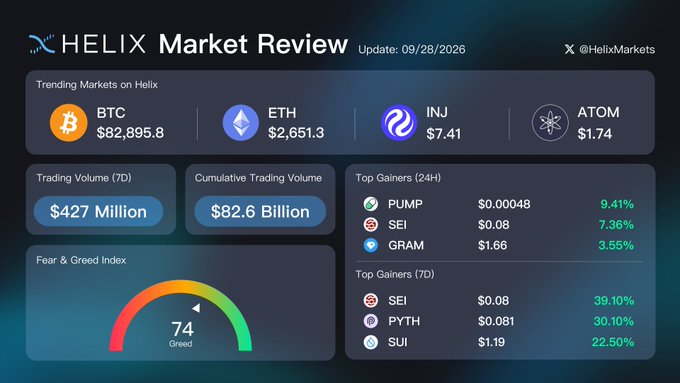Click the Greed label under the gauge
This screenshot has width=680, height=383.
click(180, 344)
